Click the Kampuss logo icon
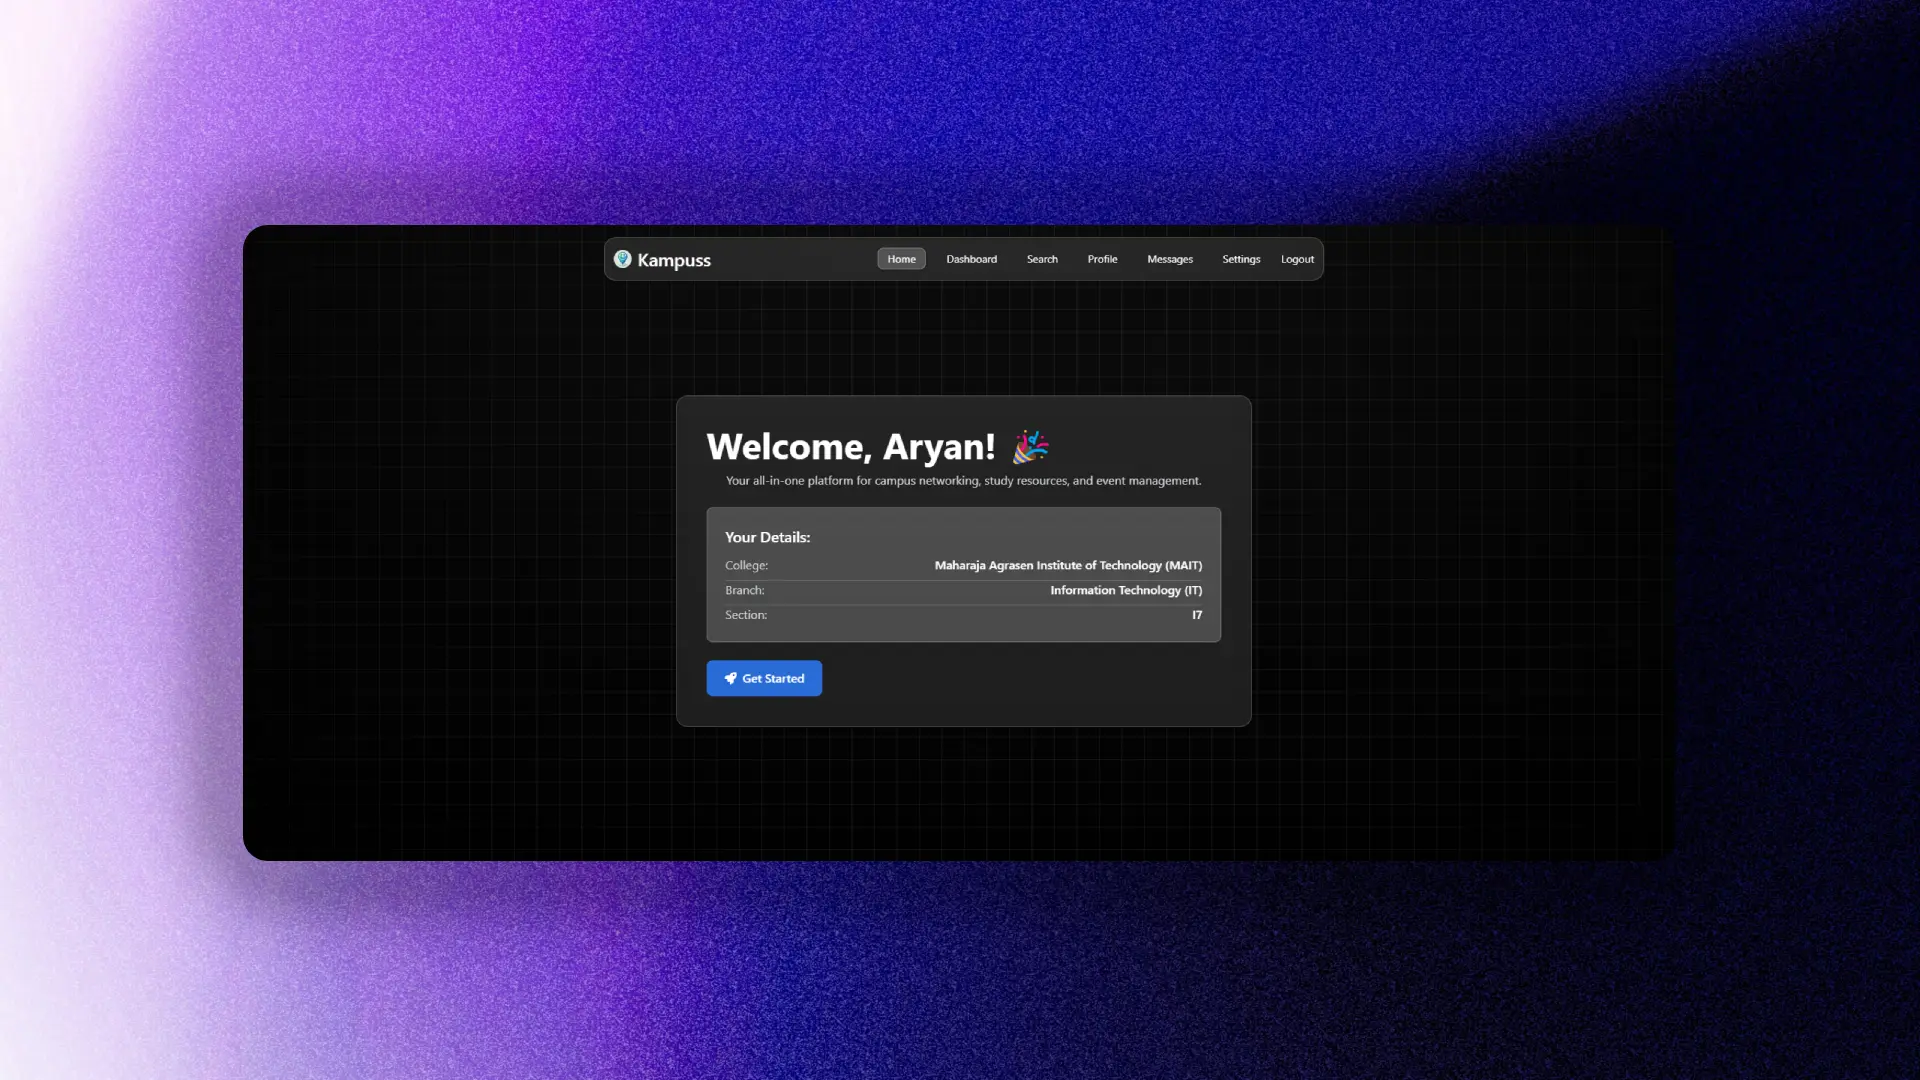Screen dimensions: 1920x1080 point(622,259)
